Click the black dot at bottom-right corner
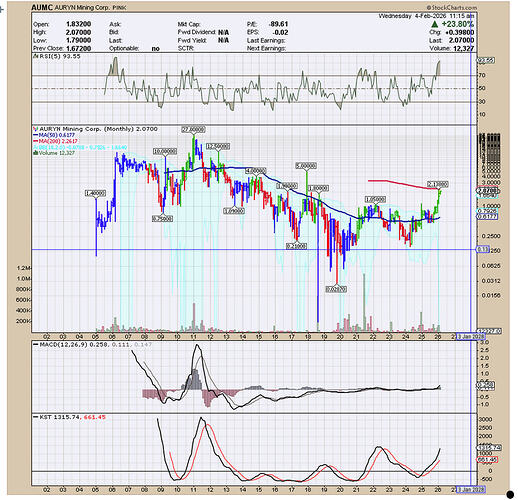 (510, 494)
